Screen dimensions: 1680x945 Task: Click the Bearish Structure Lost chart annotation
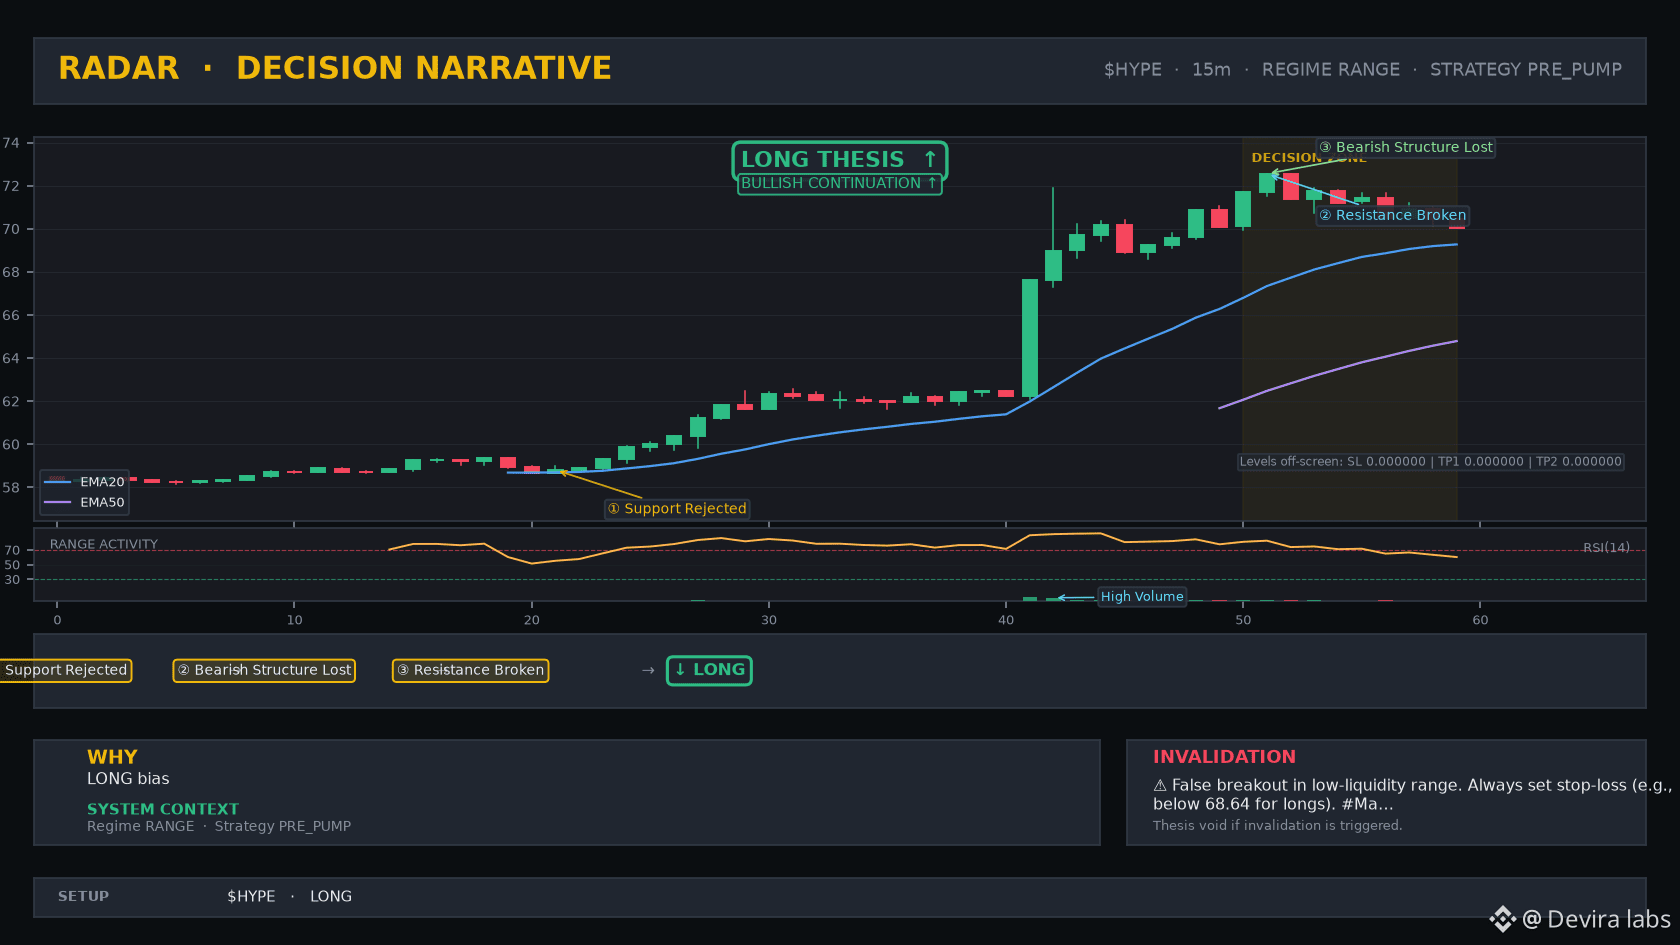(x=1406, y=147)
